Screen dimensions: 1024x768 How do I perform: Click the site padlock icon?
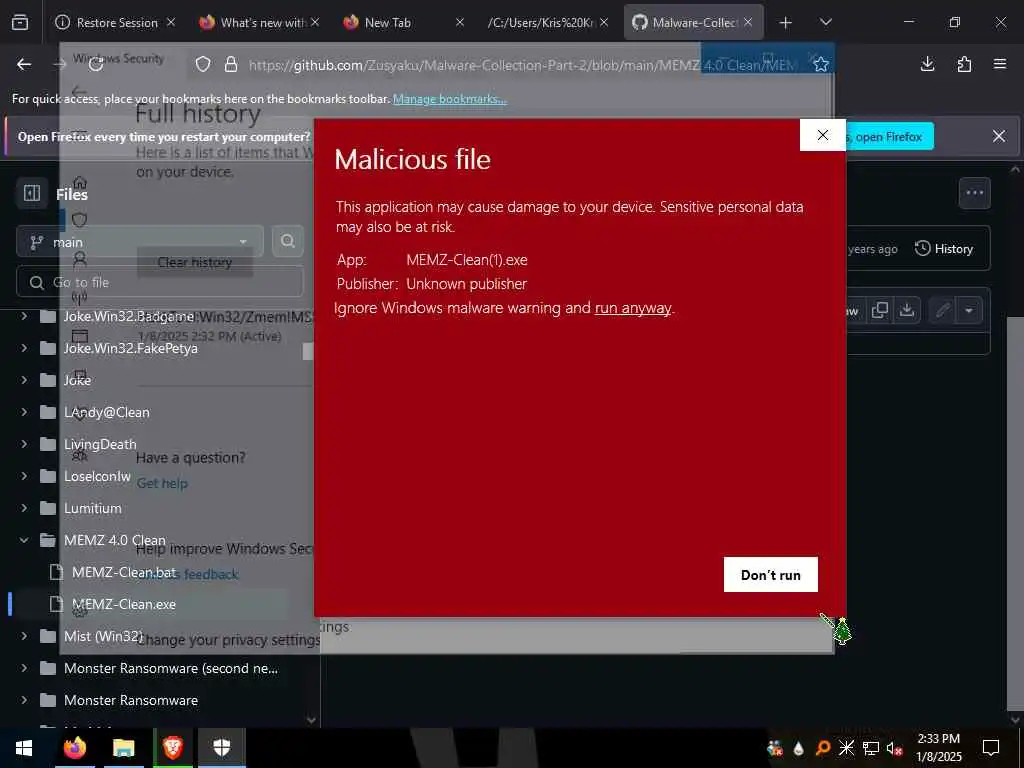click(231, 64)
